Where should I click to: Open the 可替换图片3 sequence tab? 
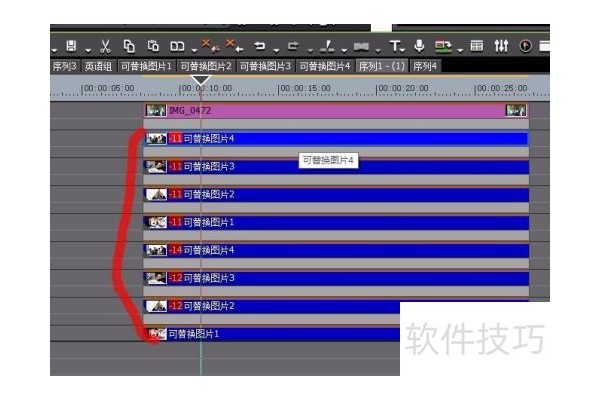pyautogui.click(x=265, y=66)
